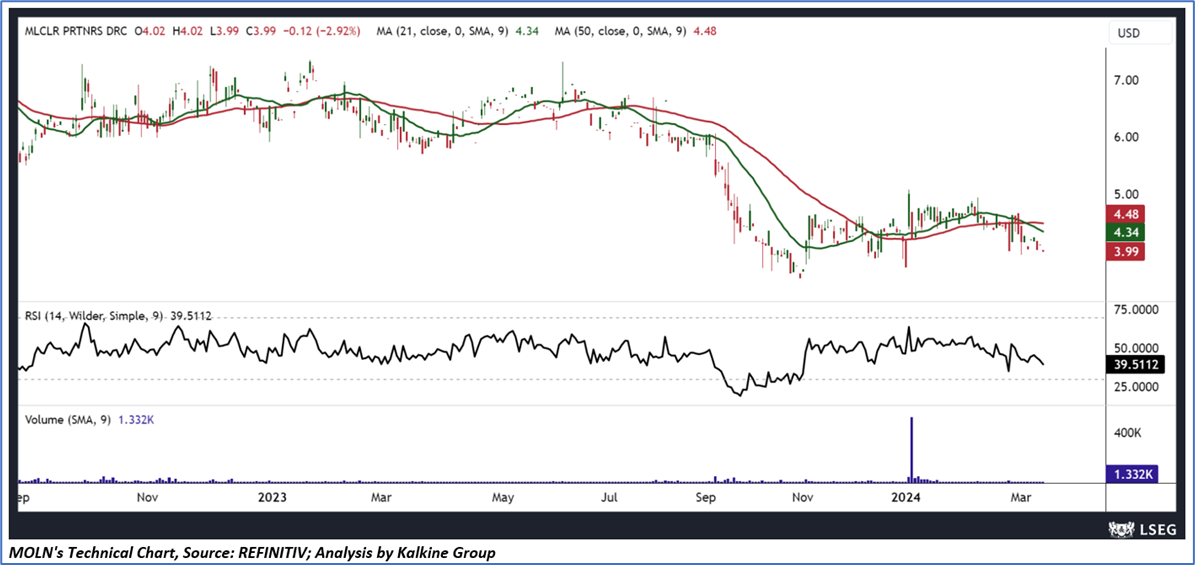
Task: Click the May time axis label
Action: [x=501, y=498]
